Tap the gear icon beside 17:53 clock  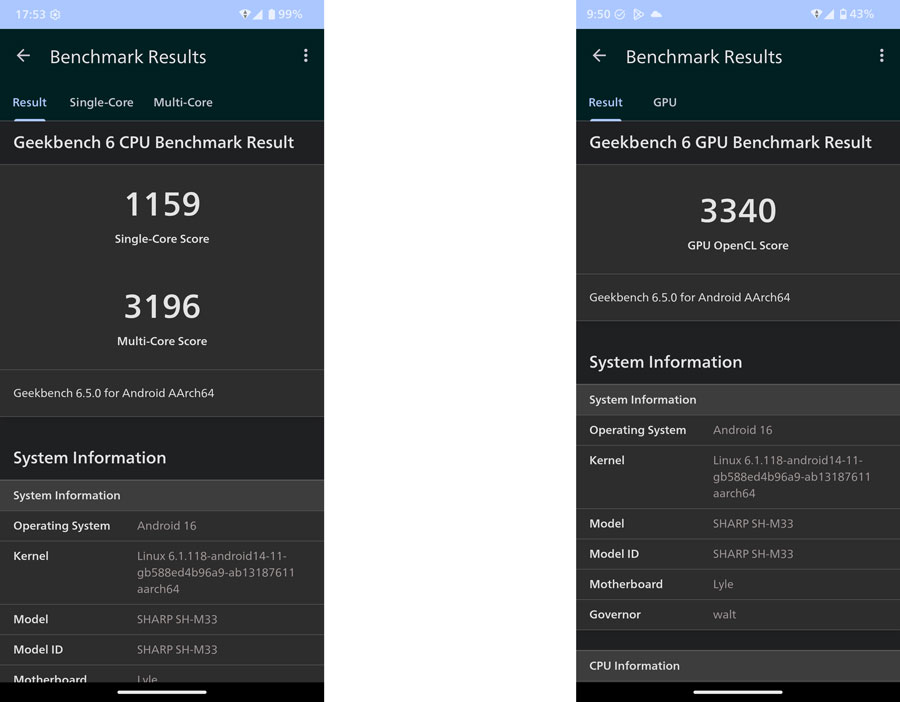click(x=56, y=14)
